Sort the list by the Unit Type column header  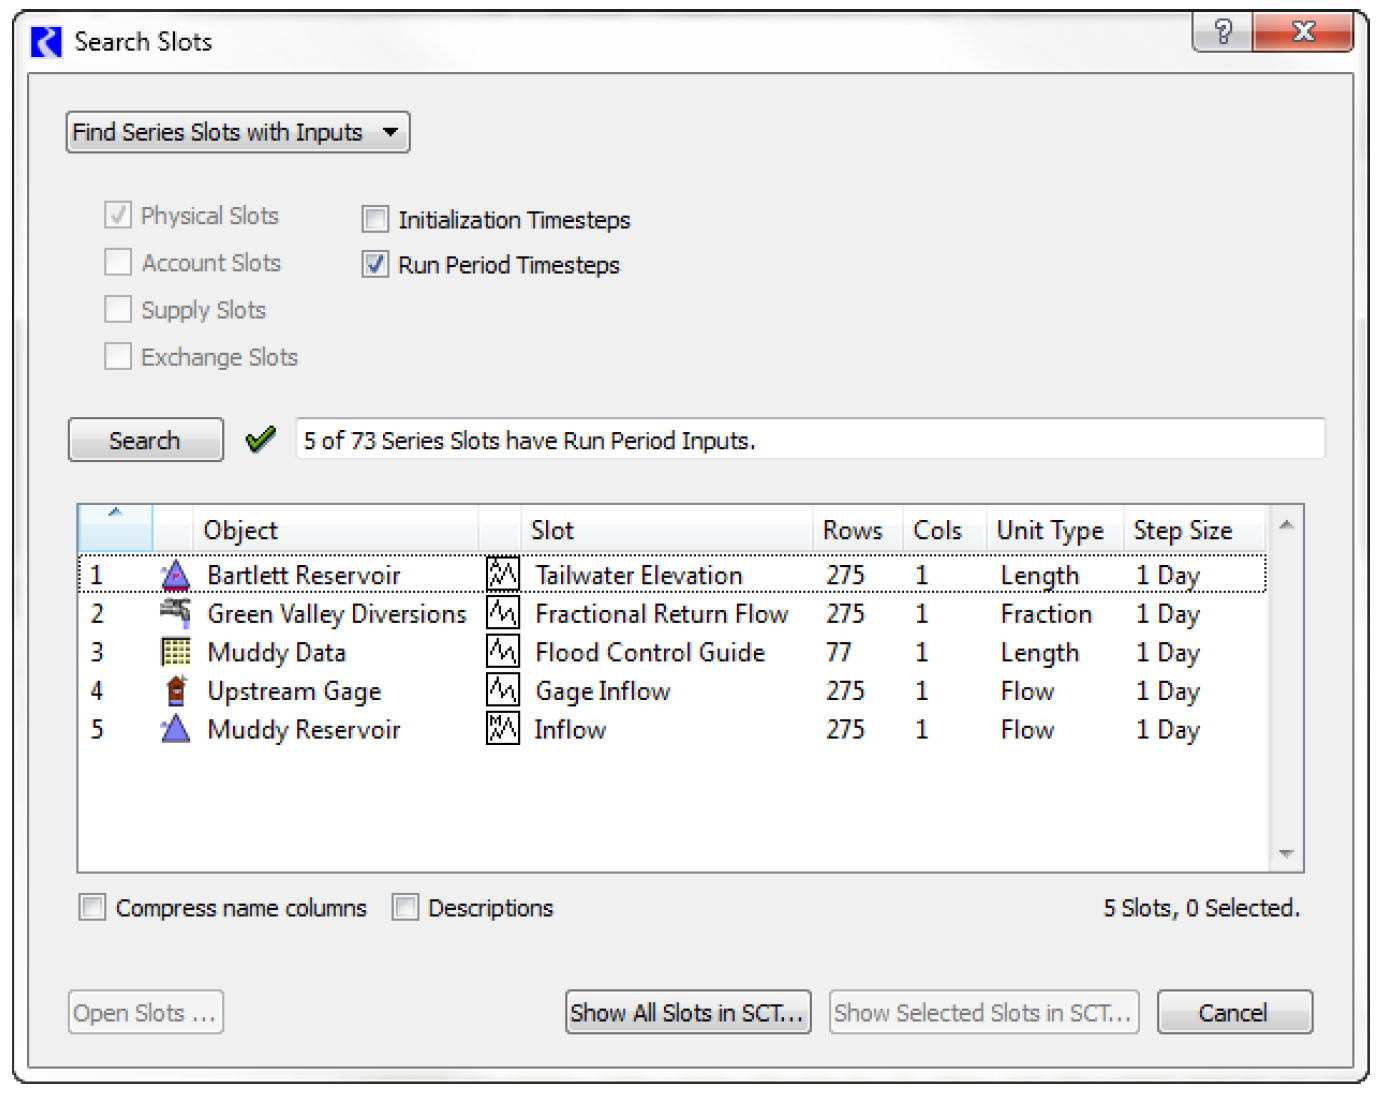click(x=1049, y=530)
